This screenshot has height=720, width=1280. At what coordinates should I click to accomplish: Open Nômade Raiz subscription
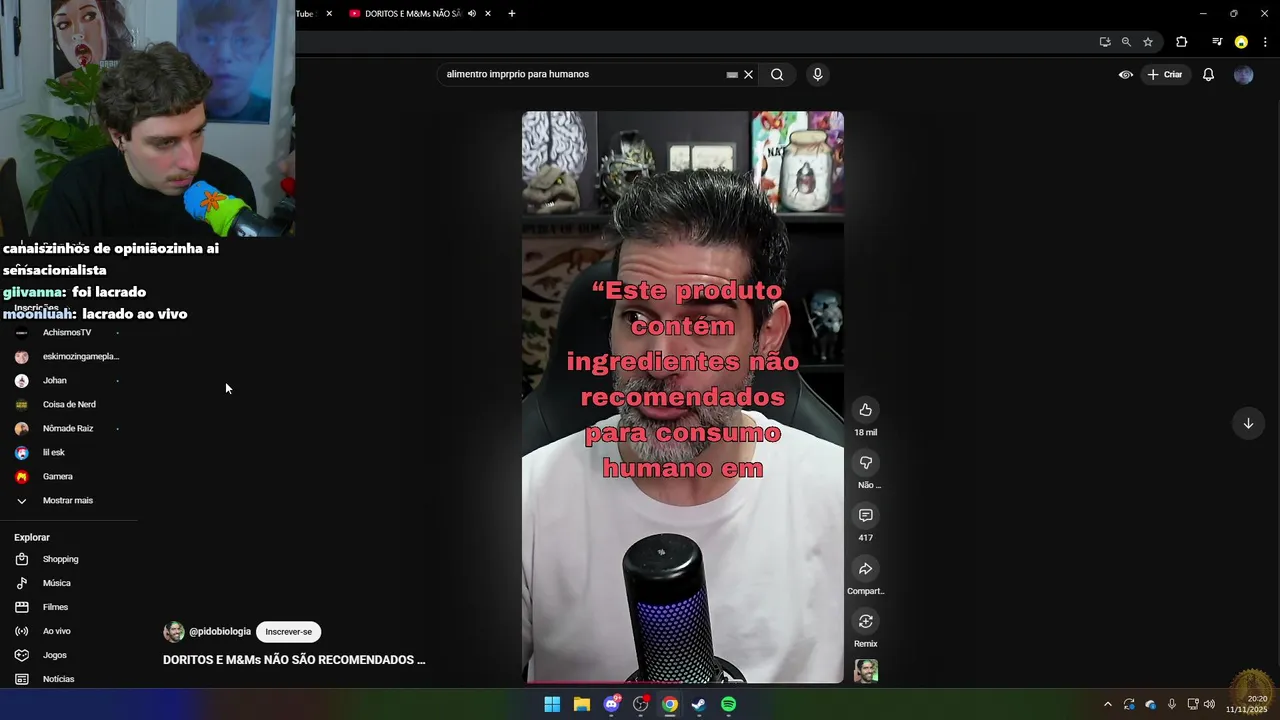point(68,429)
